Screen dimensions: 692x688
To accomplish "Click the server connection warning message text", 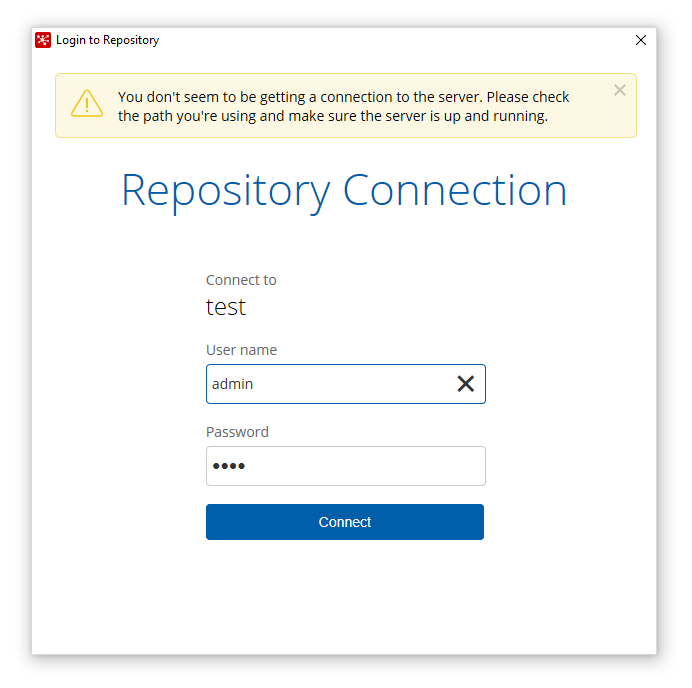I will click(343, 106).
